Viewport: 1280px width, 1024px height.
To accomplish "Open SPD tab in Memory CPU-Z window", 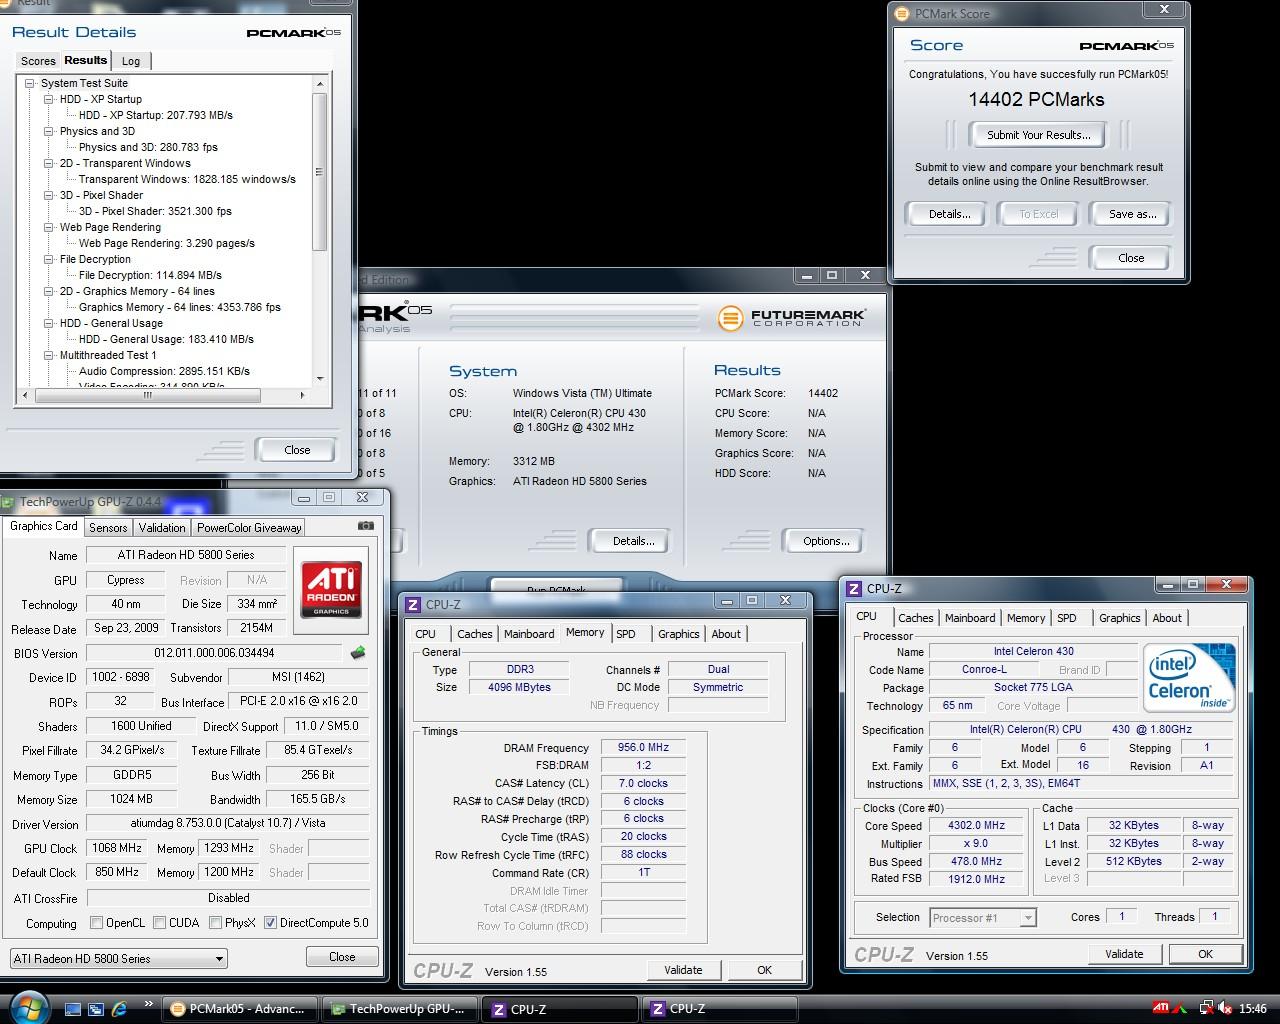I will tap(626, 634).
